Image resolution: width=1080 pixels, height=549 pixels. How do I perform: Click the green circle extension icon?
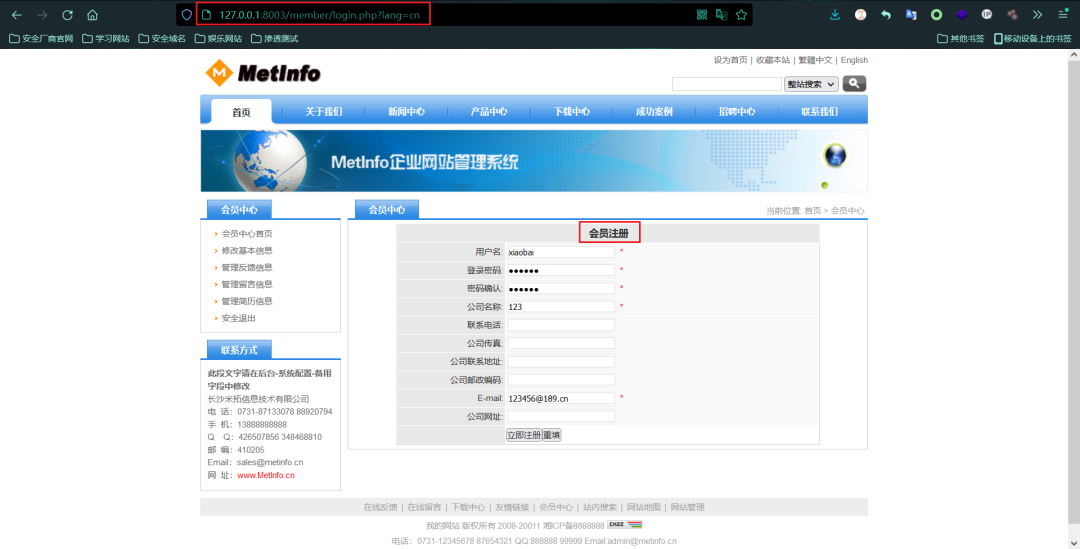tap(936, 14)
